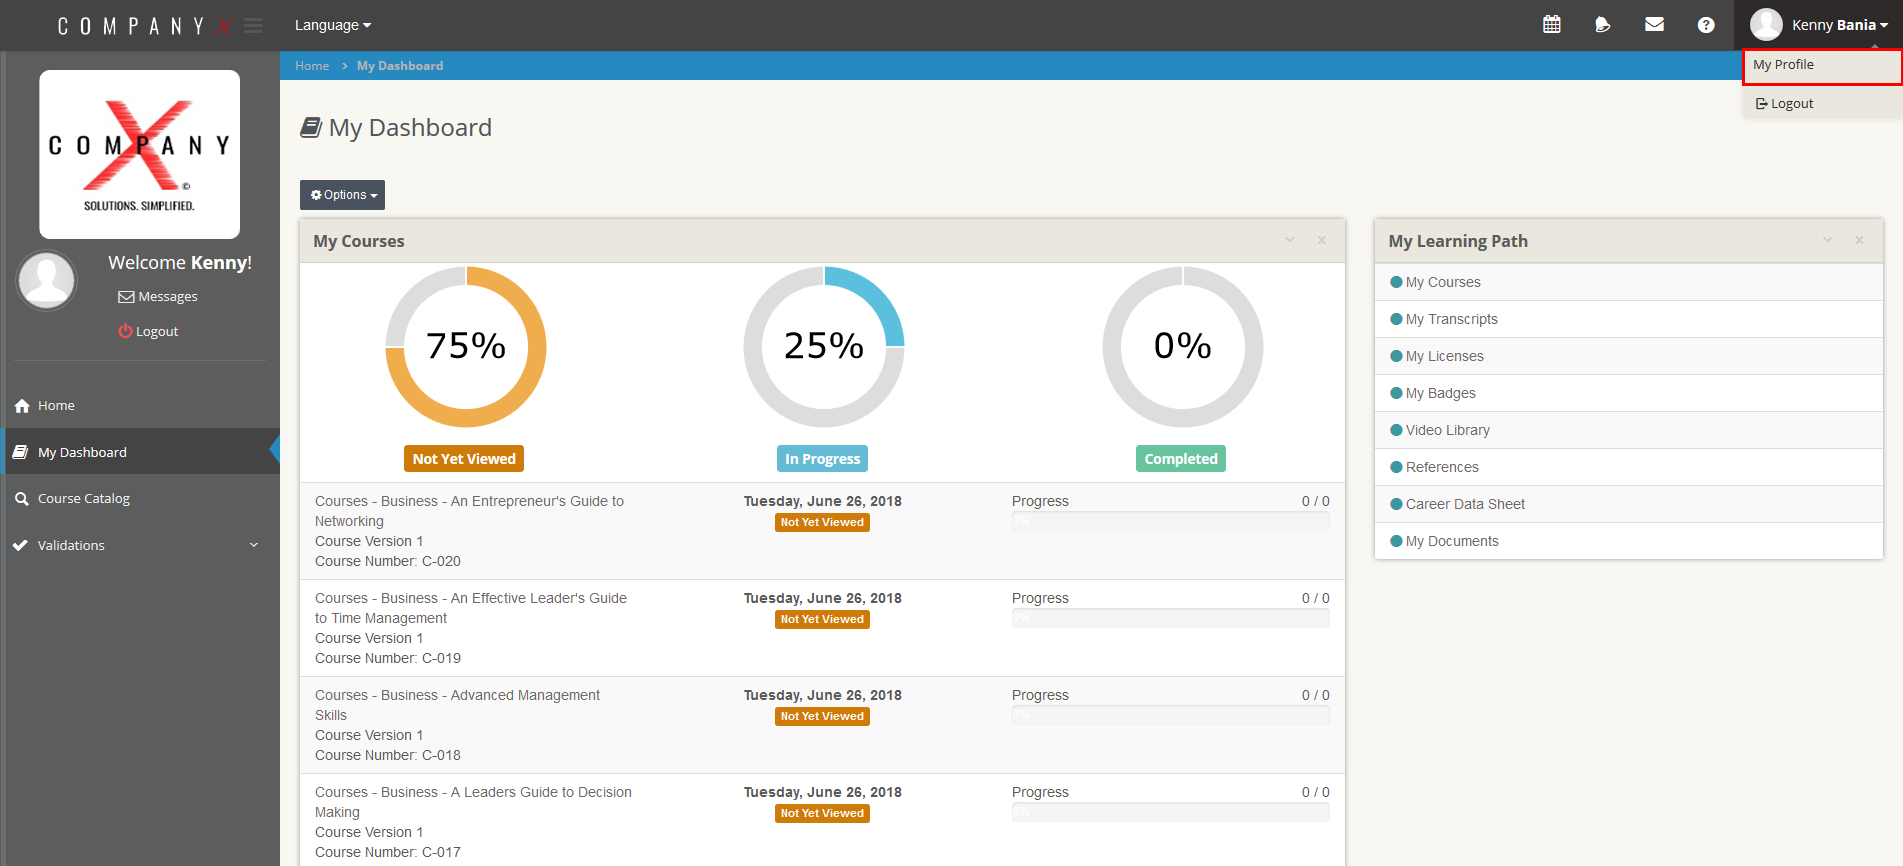Close the My Learning Path panel
This screenshot has height=866, width=1903.
click(1859, 240)
